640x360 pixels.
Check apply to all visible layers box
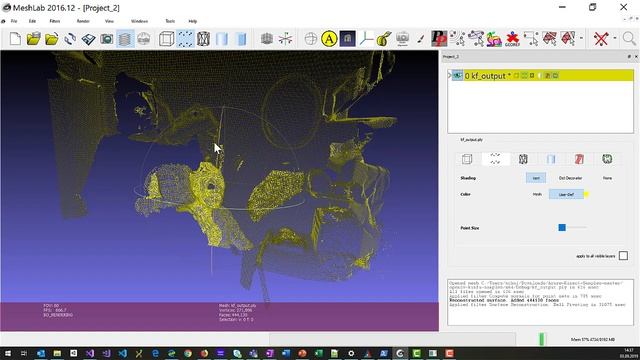623,256
